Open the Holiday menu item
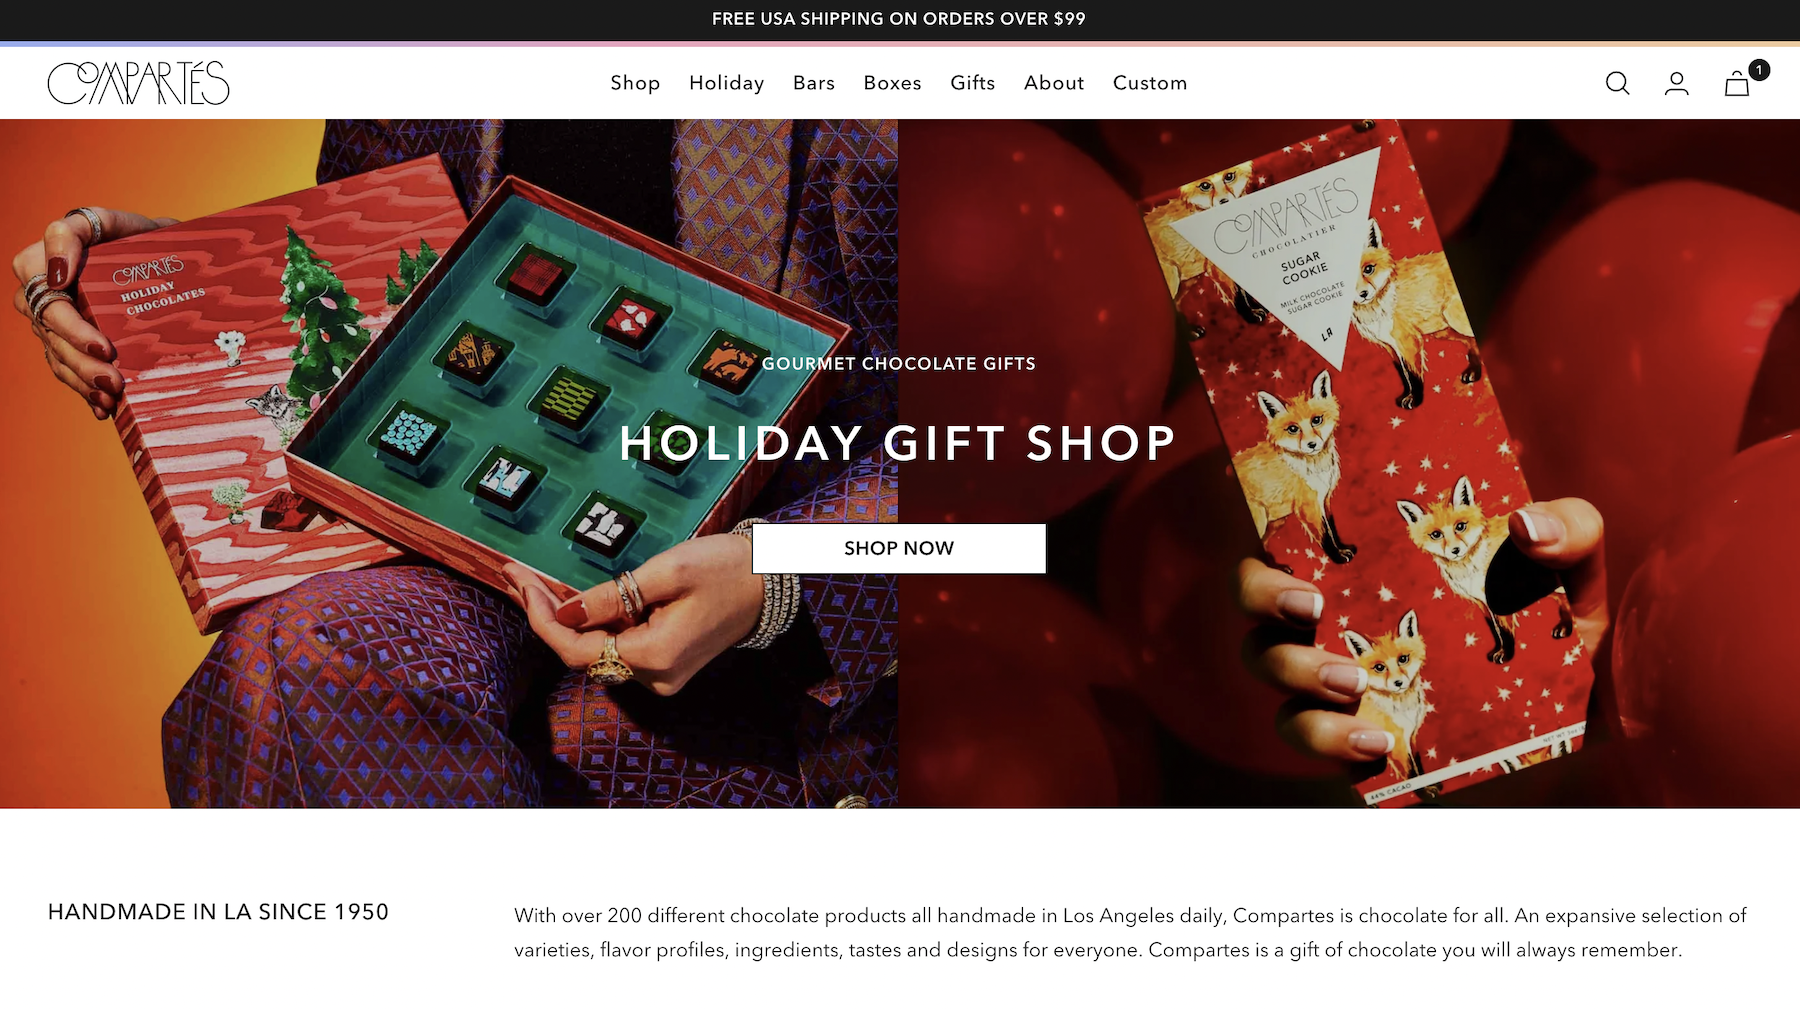Viewport: 1800px width, 1009px height. click(x=727, y=83)
